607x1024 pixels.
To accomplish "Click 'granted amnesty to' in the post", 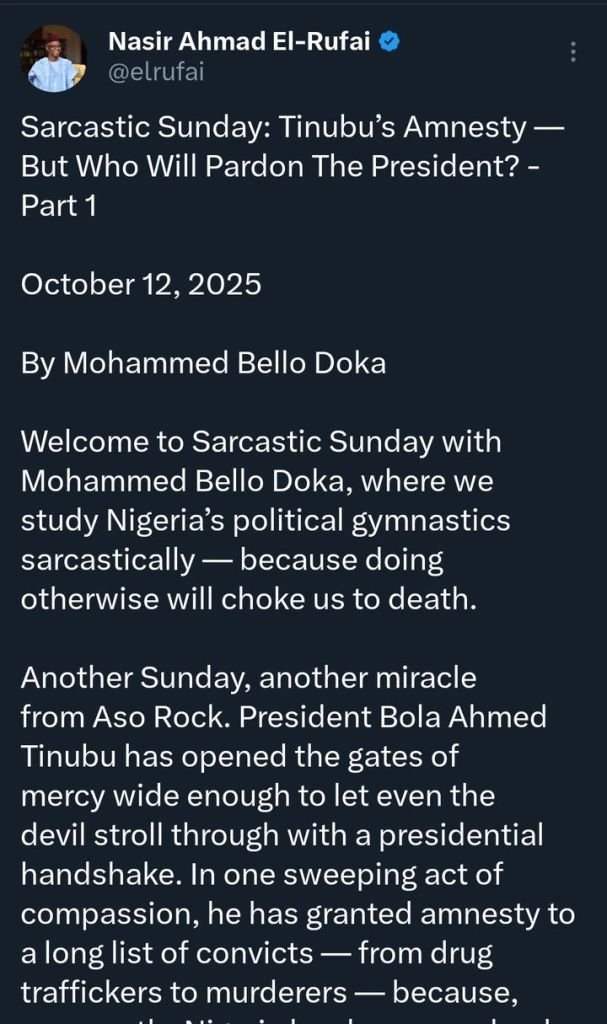I will coord(450,914).
